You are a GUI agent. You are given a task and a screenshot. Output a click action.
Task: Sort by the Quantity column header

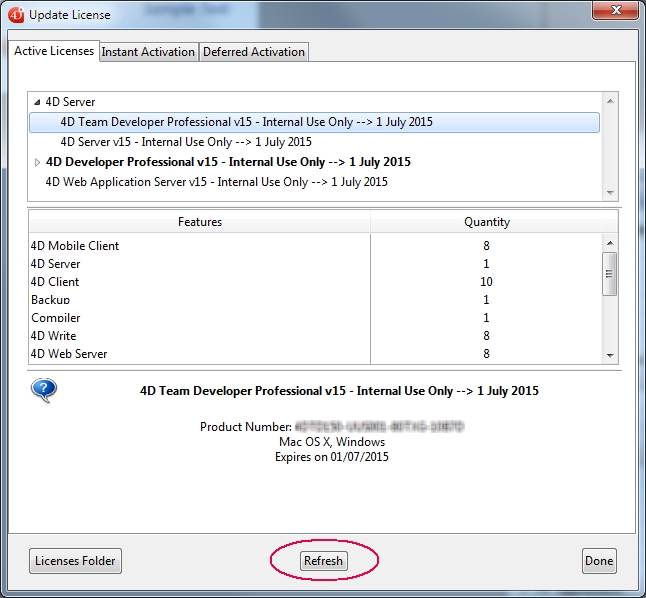(487, 222)
